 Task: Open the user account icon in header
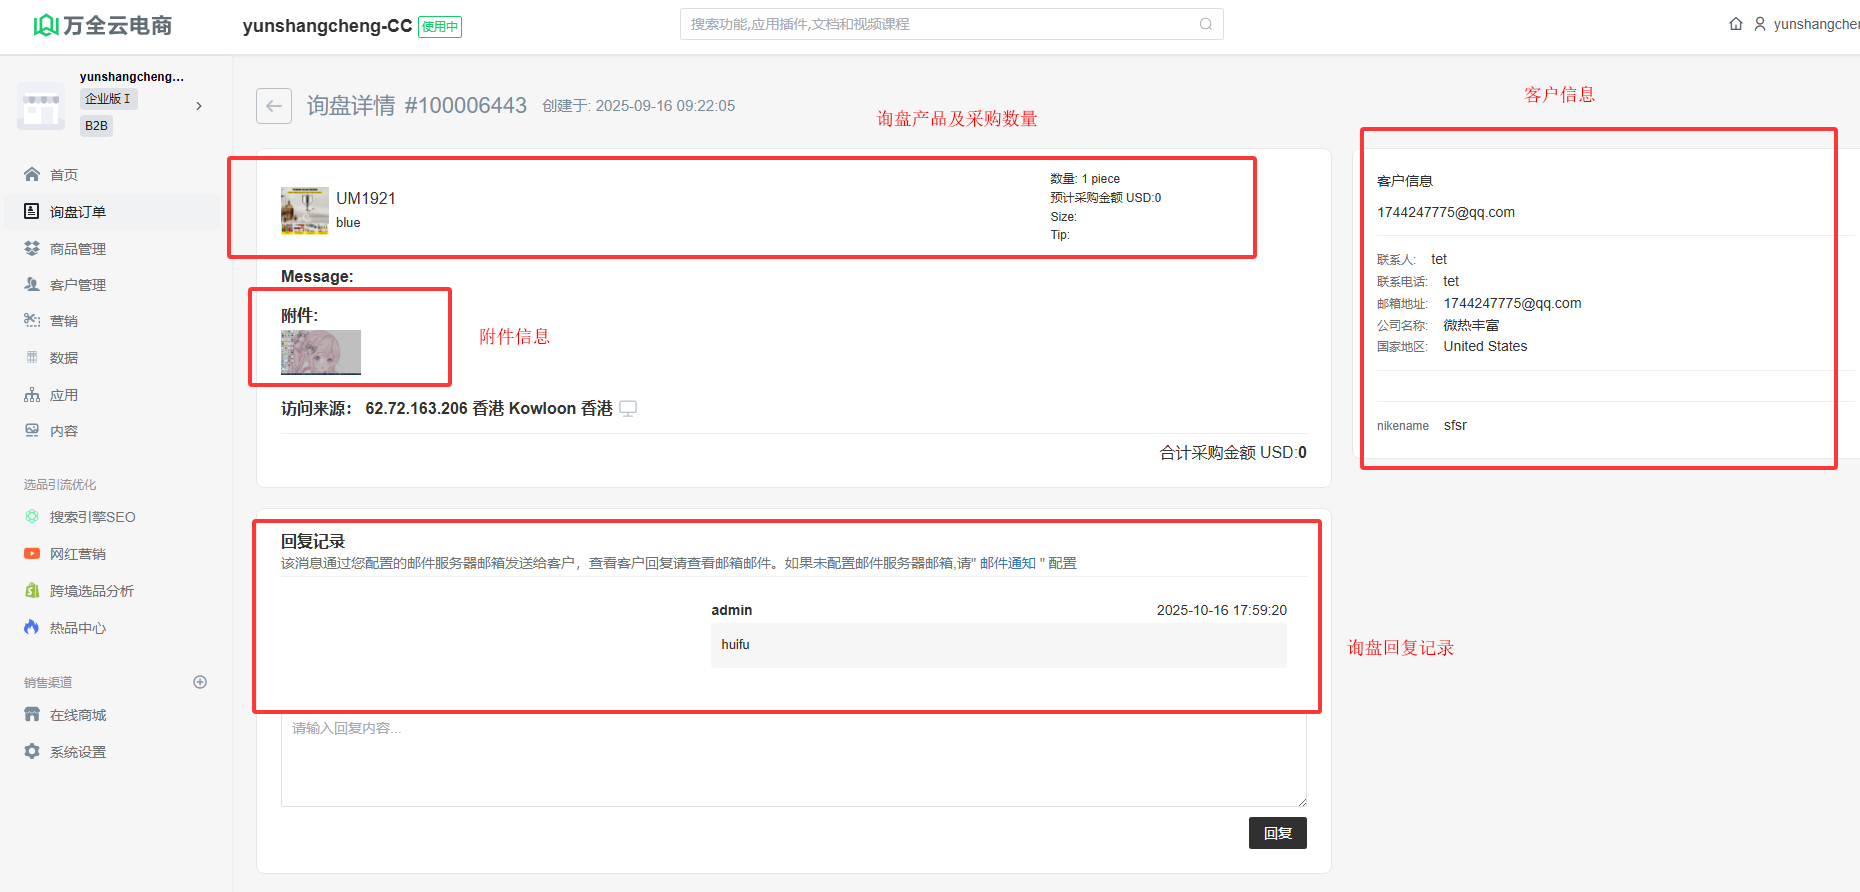1760,24
